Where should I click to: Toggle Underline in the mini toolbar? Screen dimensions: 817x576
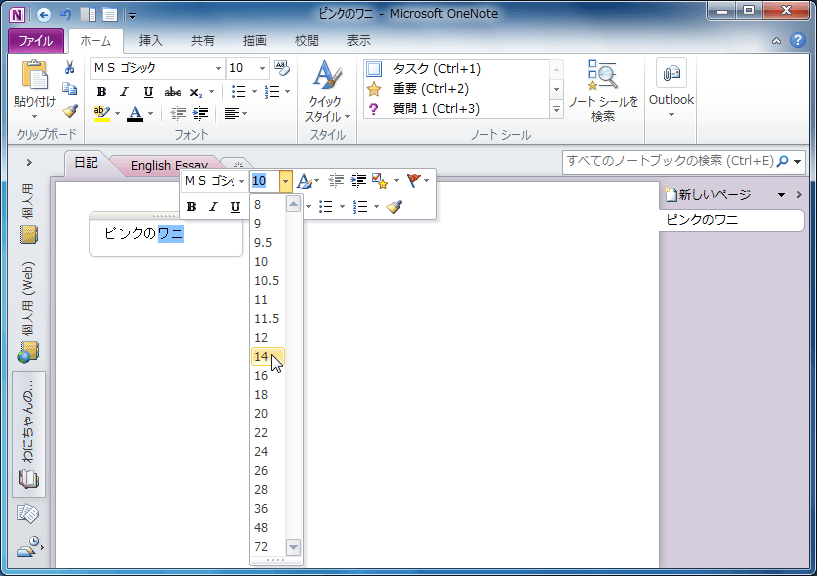tap(236, 207)
